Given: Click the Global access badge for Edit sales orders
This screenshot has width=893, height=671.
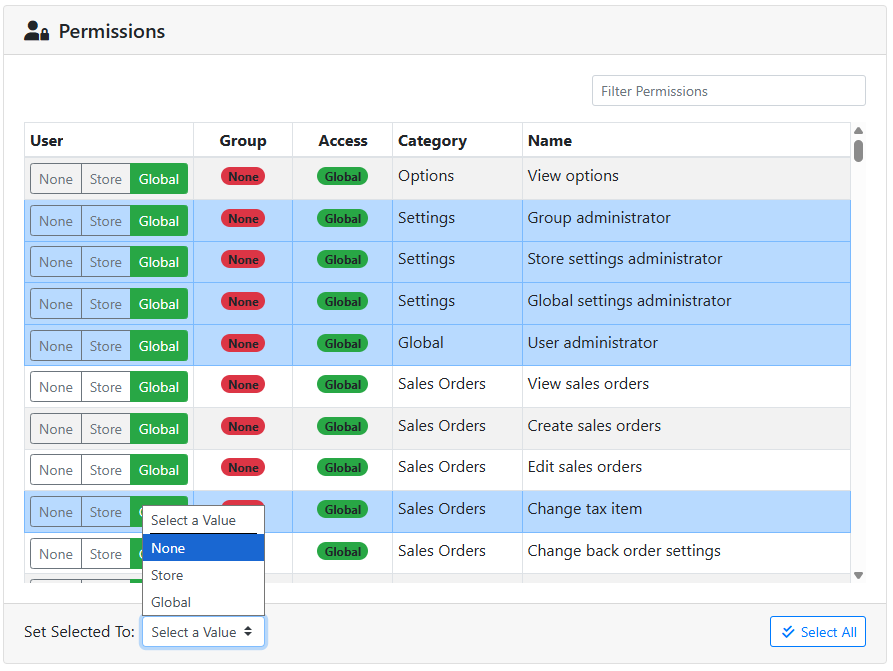Looking at the screenshot, I should (x=342, y=468).
